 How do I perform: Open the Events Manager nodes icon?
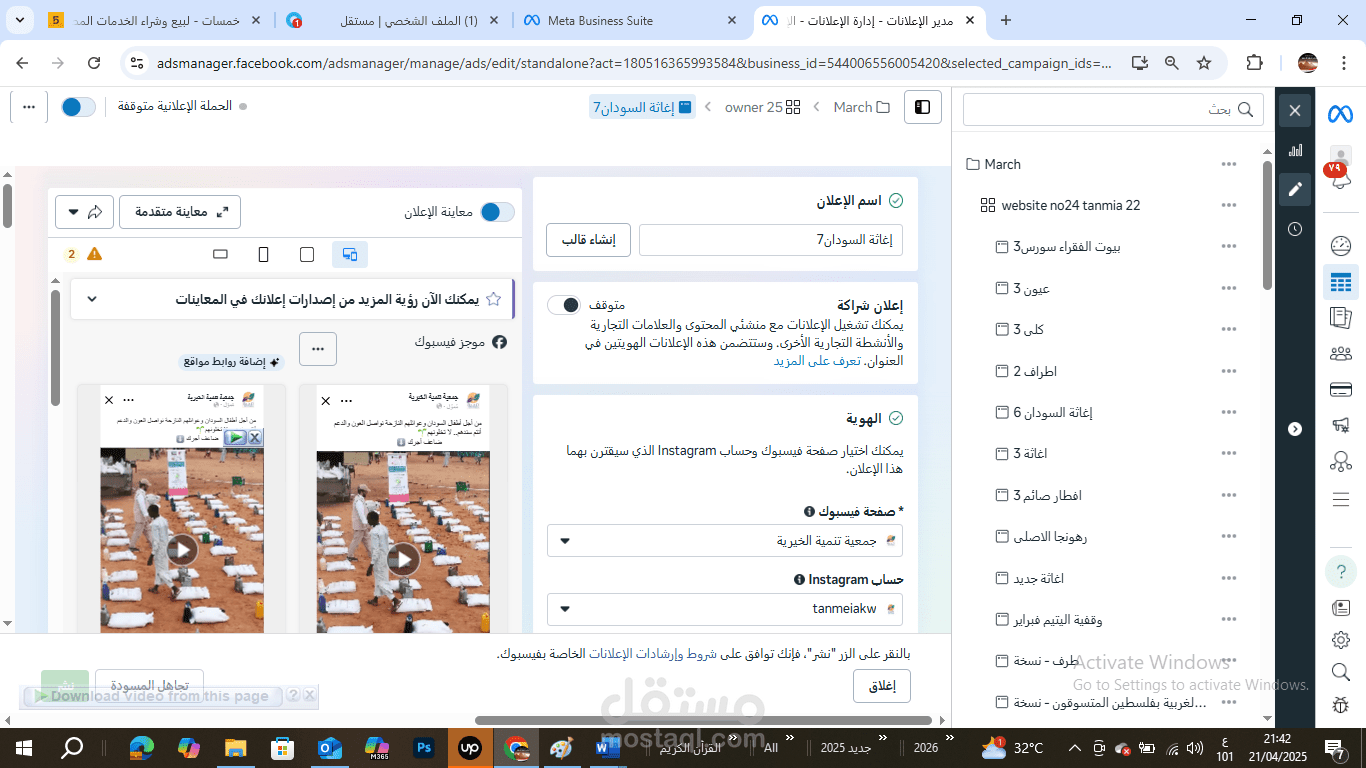pyautogui.click(x=1341, y=461)
